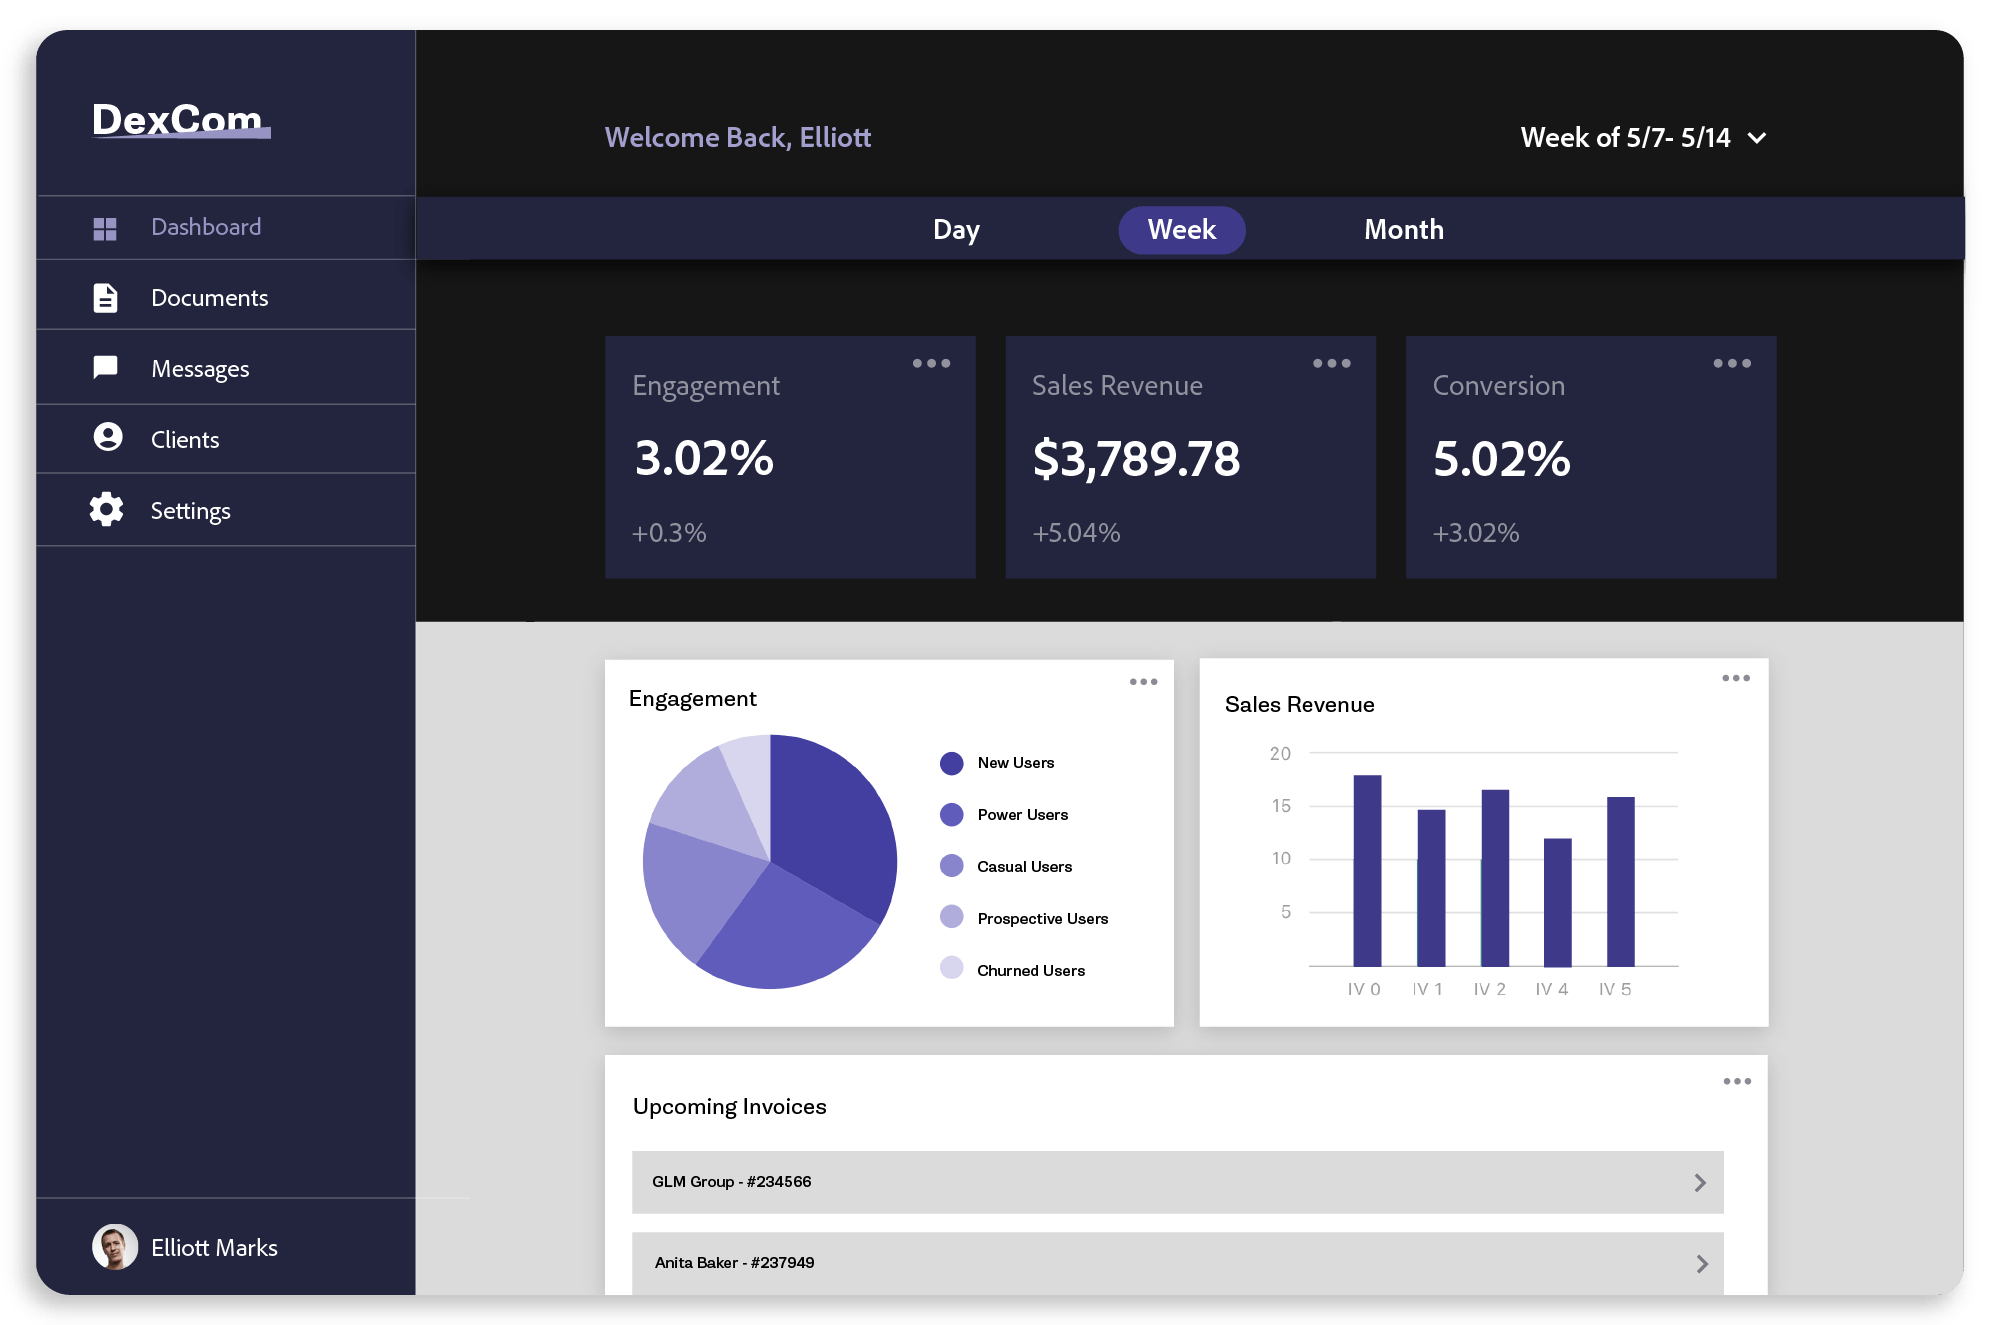Open the Upcoming Invoices options menu

click(1737, 1081)
